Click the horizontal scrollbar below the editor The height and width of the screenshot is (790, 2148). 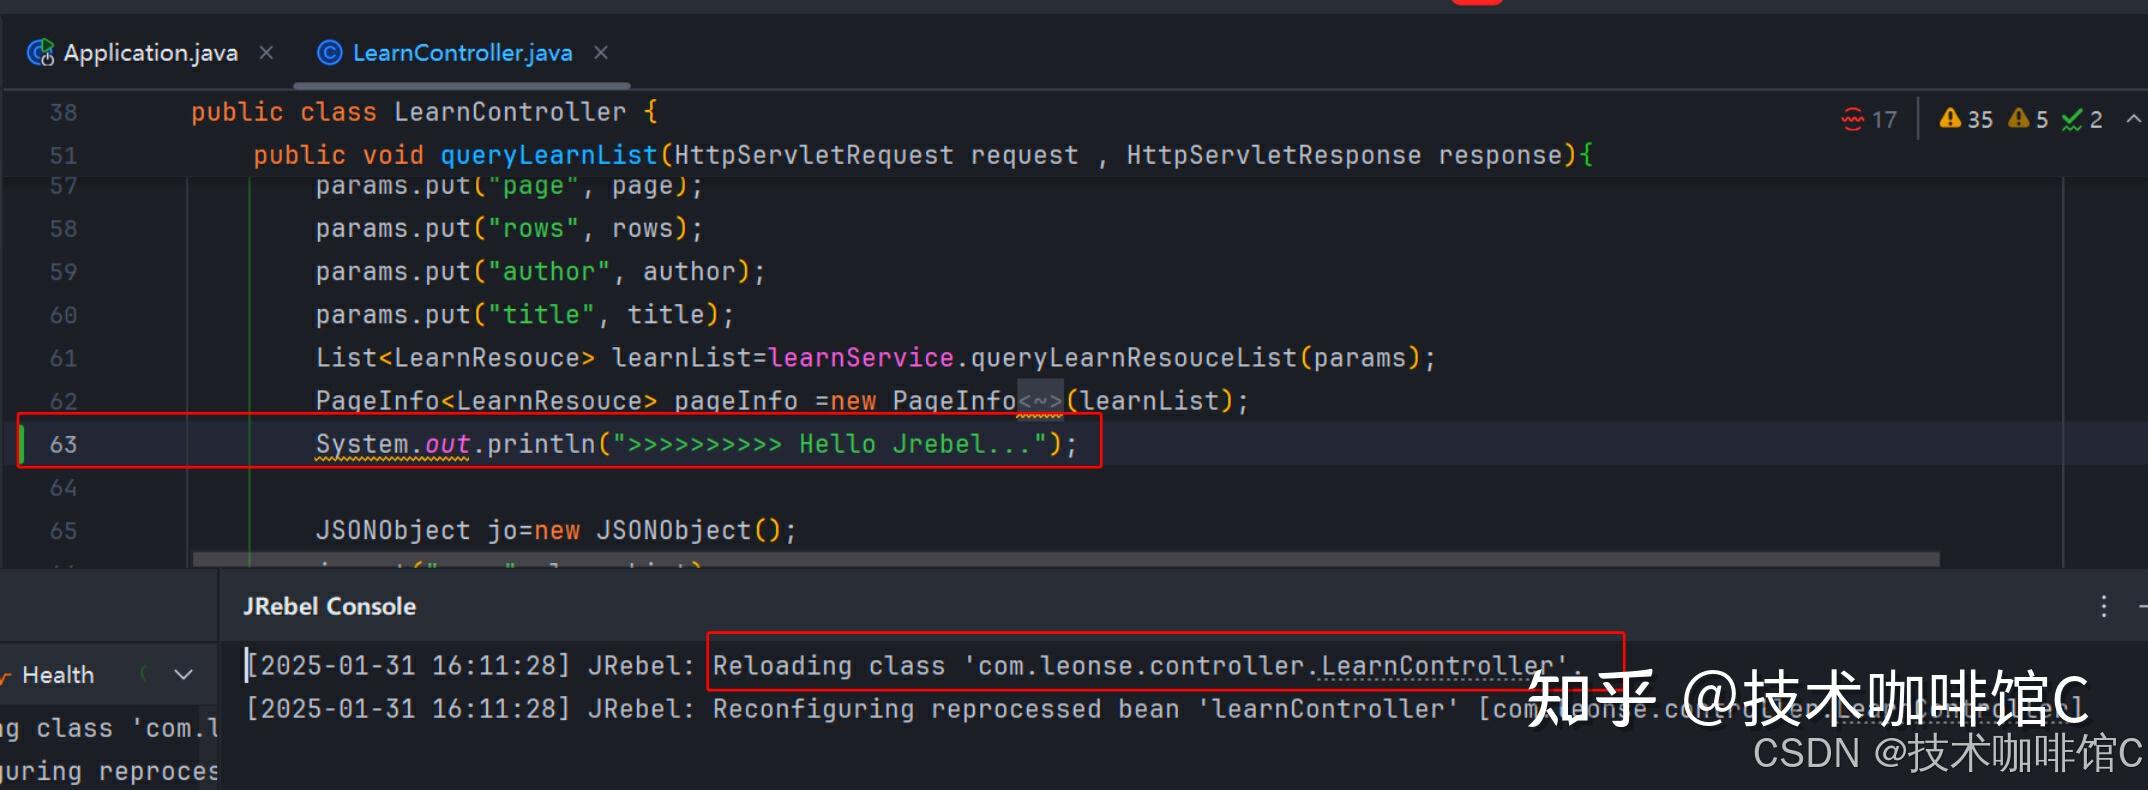pyautogui.click(x=1065, y=557)
